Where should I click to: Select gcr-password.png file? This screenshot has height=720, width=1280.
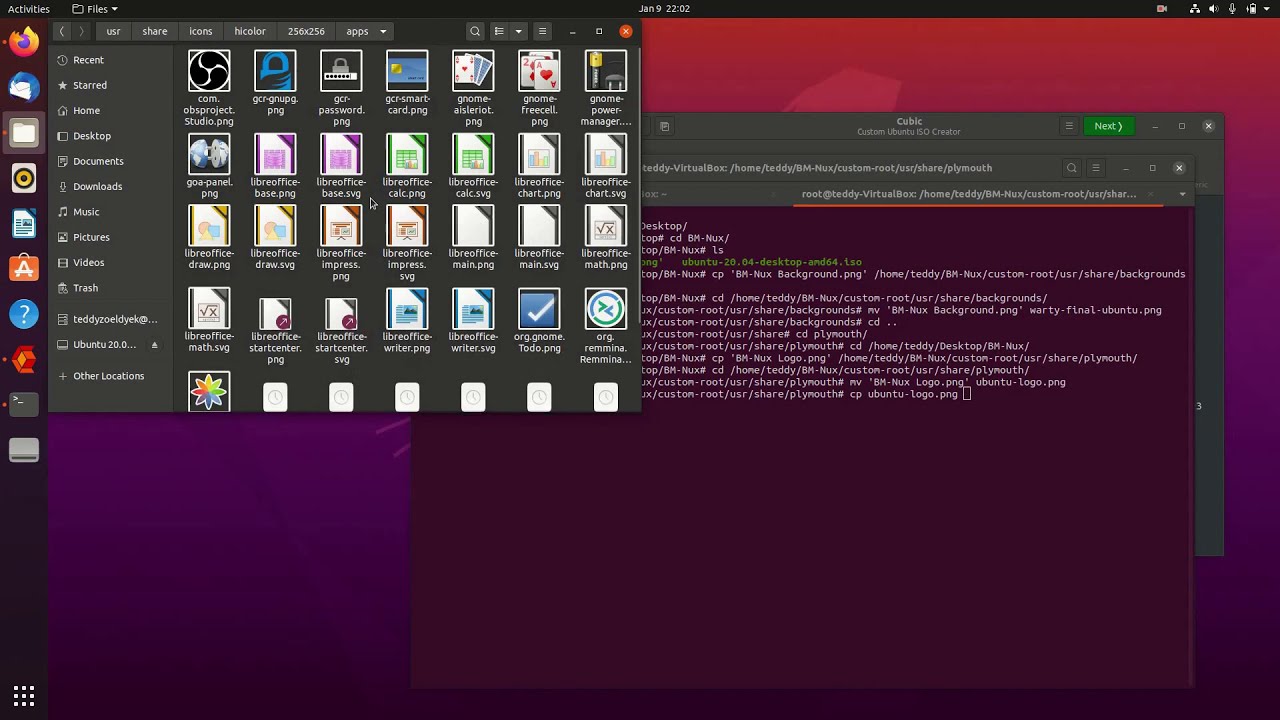pyautogui.click(x=341, y=88)
